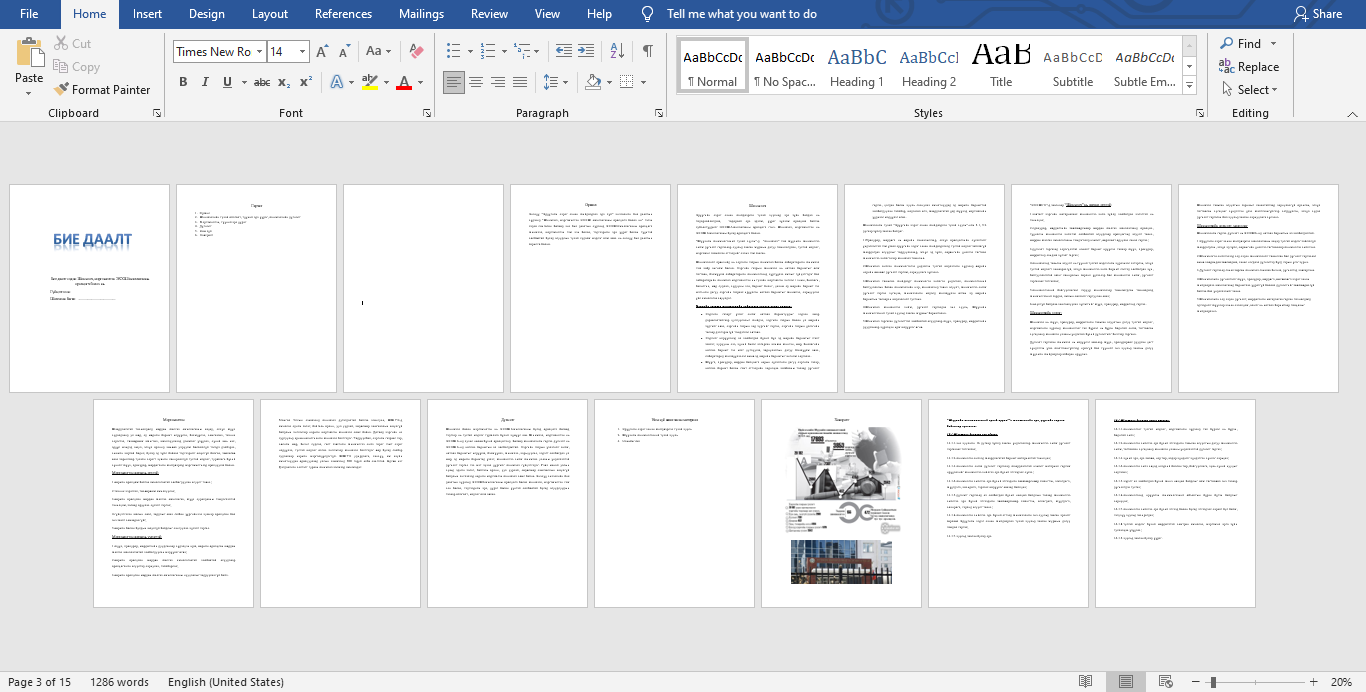Apply the Heading 1 style

pyautogui.click(x=856, y=67)
